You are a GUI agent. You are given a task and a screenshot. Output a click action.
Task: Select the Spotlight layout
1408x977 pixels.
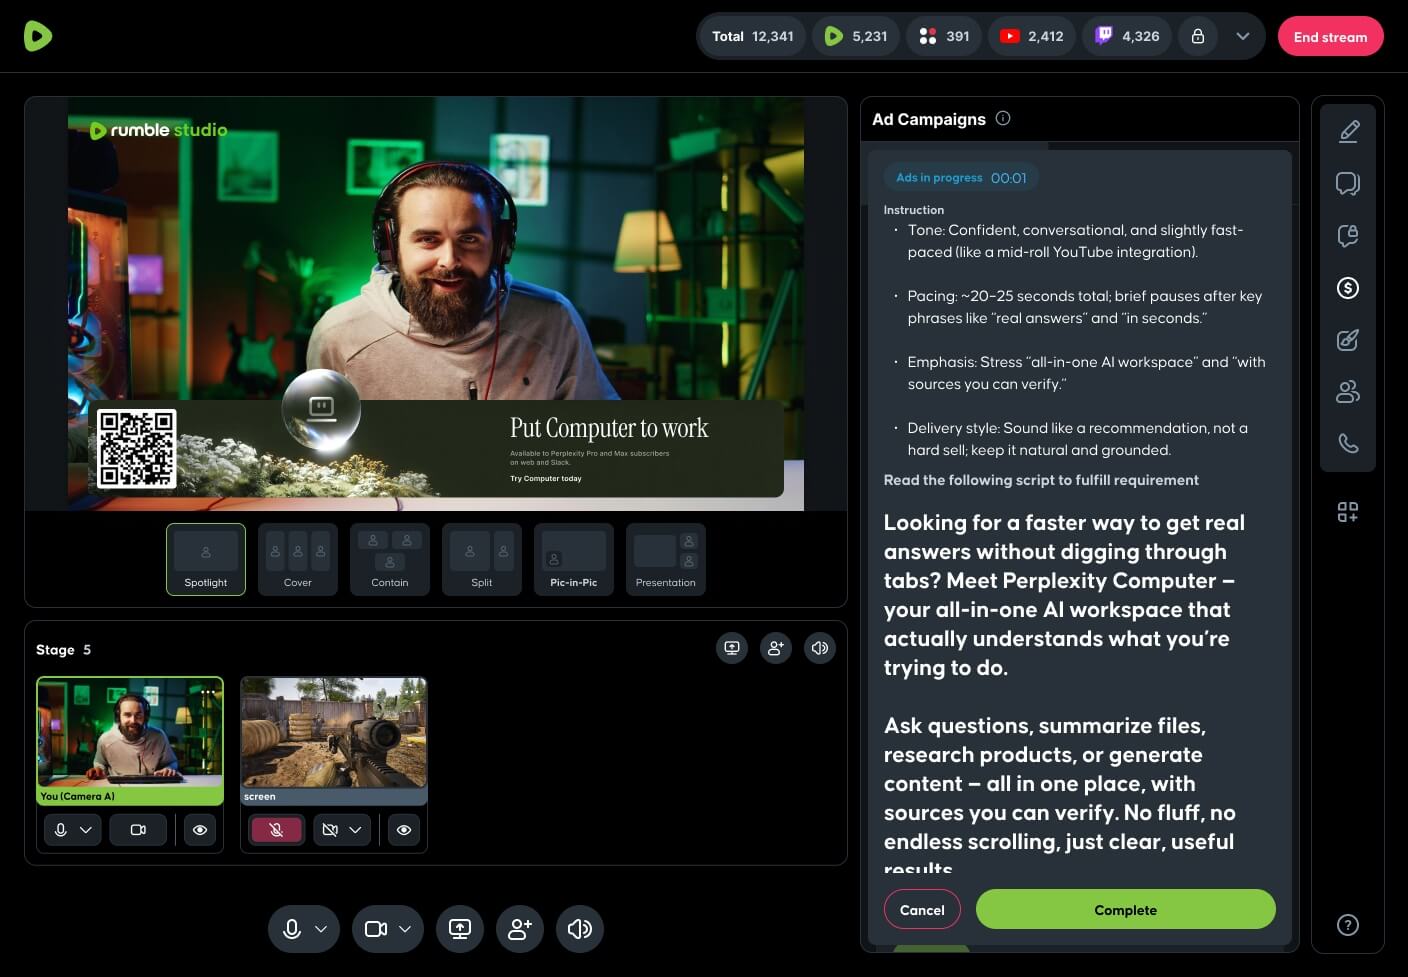(x=206, y=559)
